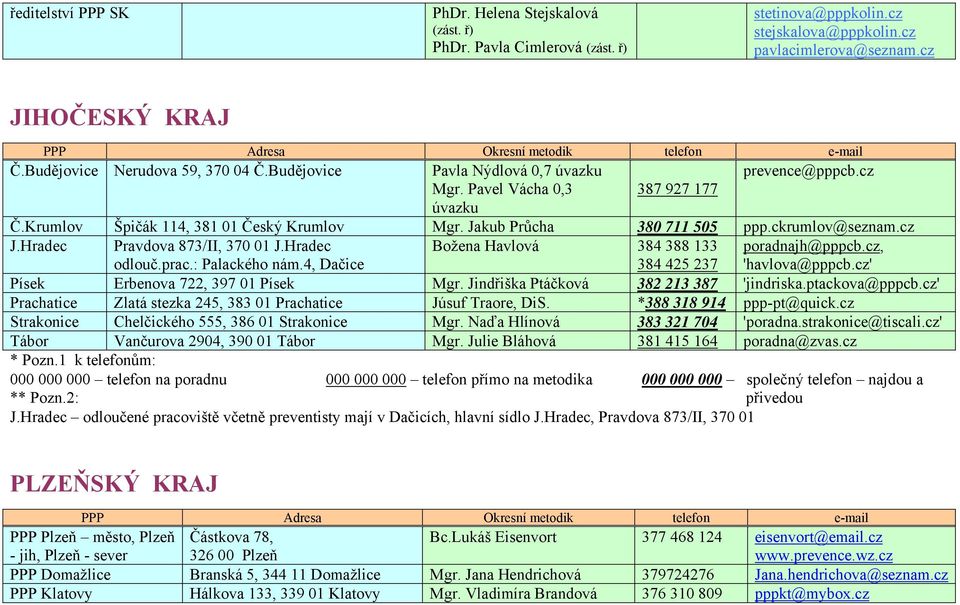Click address Vančurova 2904, 390 01 Tábor
This screenshot has height=605, width=960.
tap(214, 340)
